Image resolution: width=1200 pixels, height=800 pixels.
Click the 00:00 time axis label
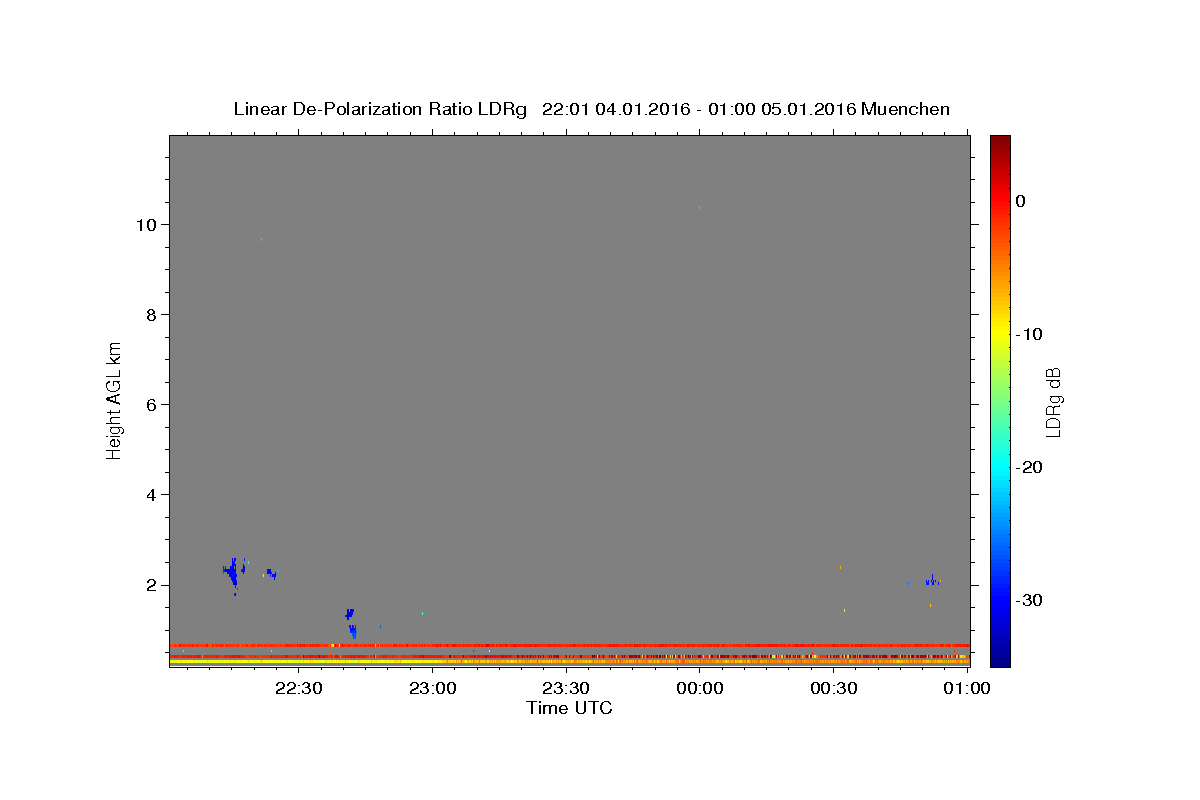pyautogui.click(x=700, y=688)
